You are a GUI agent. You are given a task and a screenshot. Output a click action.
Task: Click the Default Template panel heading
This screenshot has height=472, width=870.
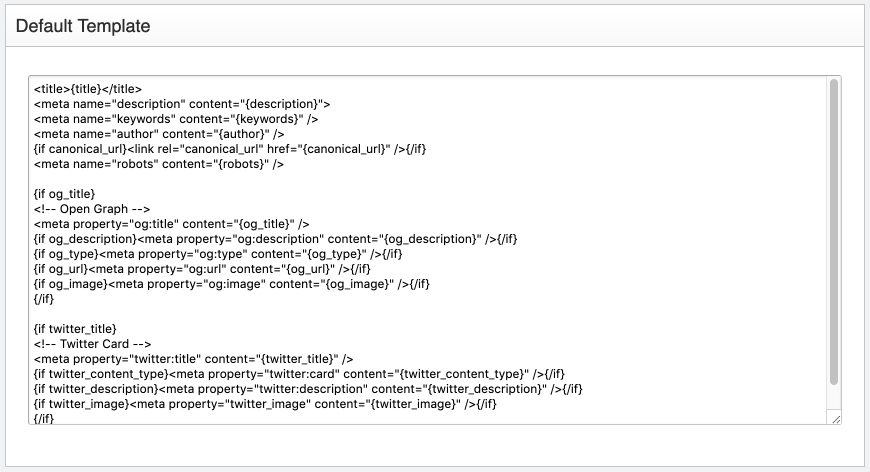coord(83,26)
